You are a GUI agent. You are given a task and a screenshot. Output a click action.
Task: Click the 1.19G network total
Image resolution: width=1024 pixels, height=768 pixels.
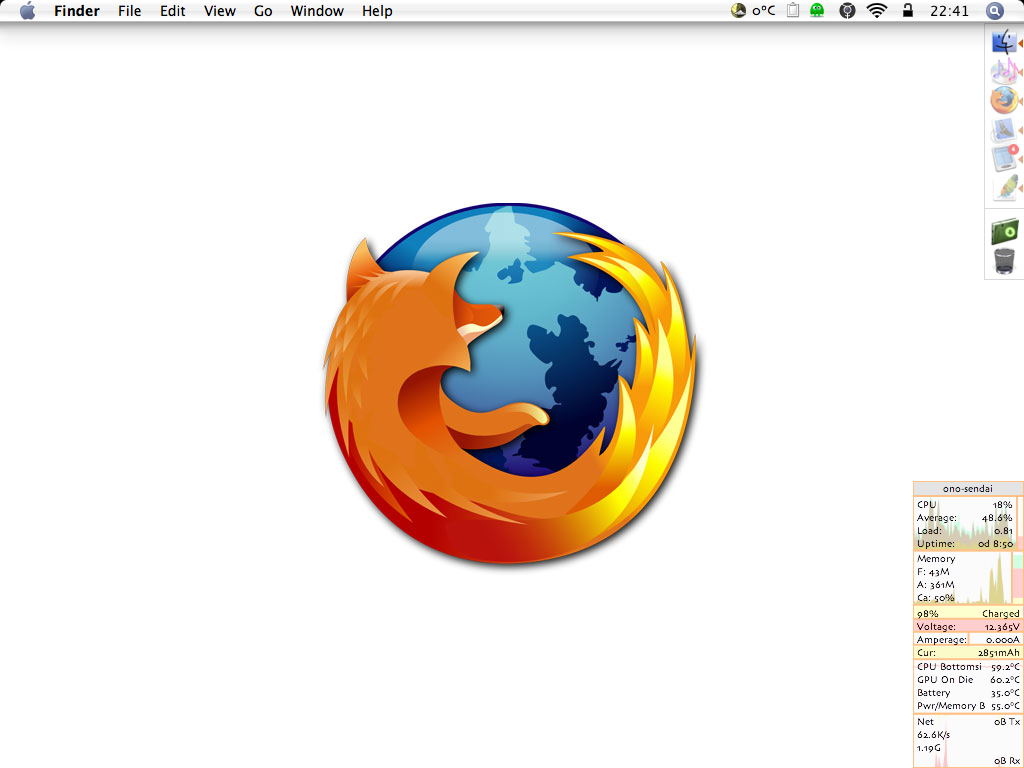tap(929, 748)
